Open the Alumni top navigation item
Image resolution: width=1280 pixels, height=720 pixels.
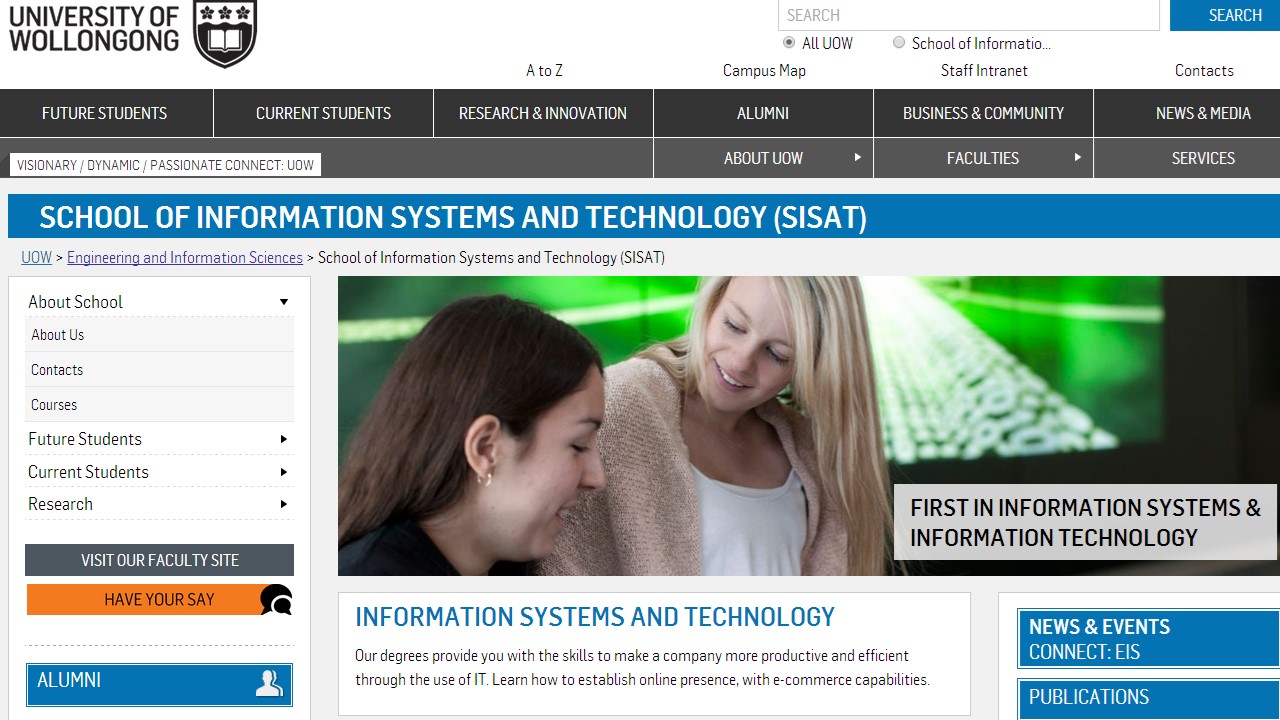[x=763, y=113]
